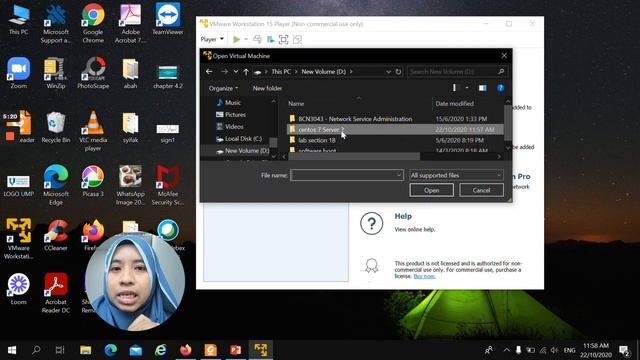Click the Help question mark icon
This screenshot has width=640, height=360.
coord(371,224)
